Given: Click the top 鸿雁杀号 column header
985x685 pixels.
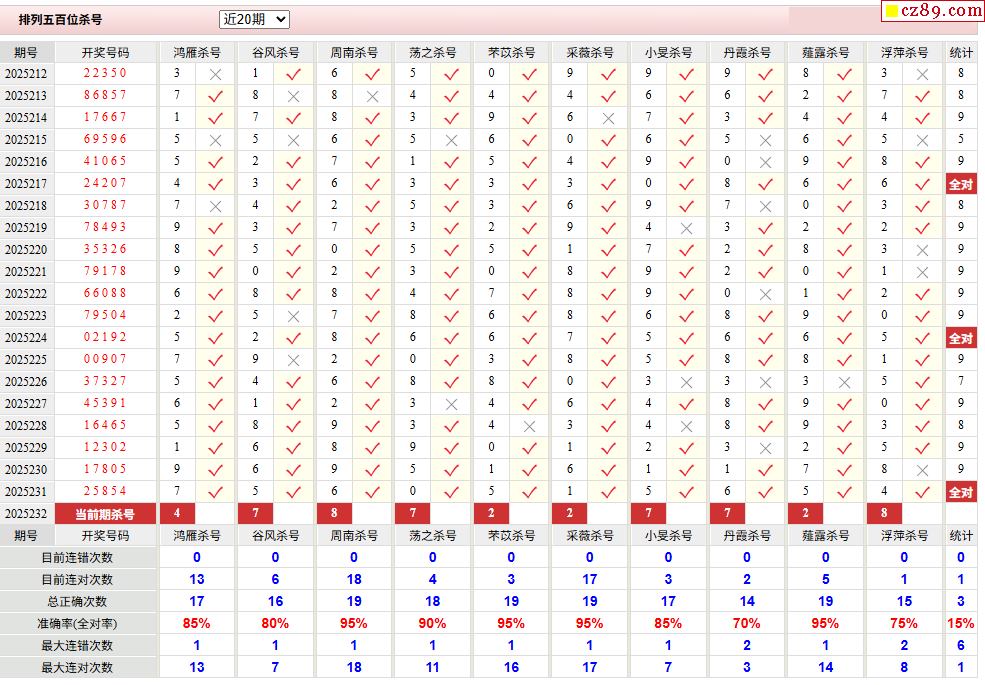Looking at the screenshot, I should coord(197,53).
